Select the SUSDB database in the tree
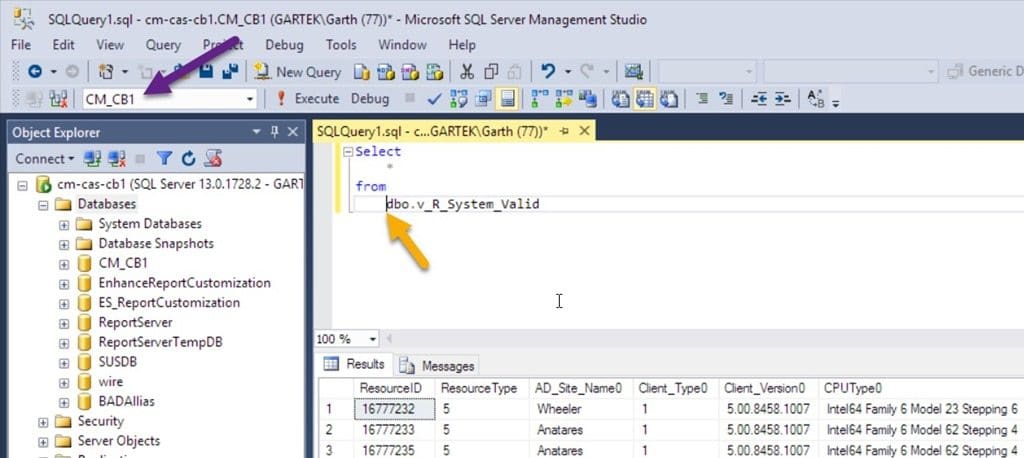 click(x=118, y=361)
